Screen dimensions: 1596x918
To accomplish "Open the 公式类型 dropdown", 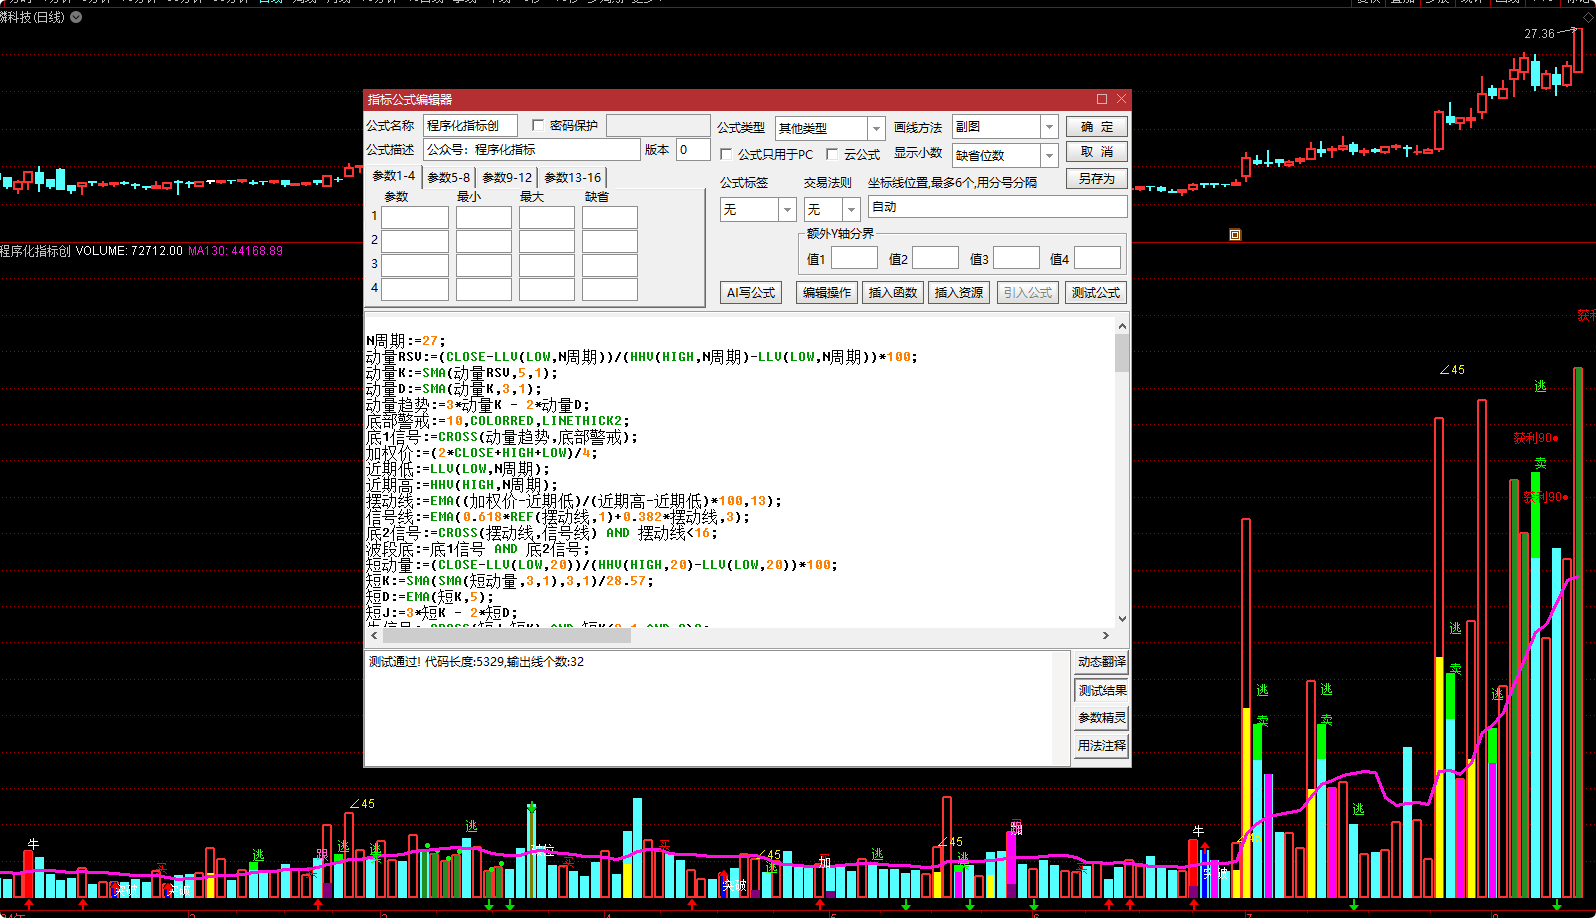I will click(x=876, y=128).
